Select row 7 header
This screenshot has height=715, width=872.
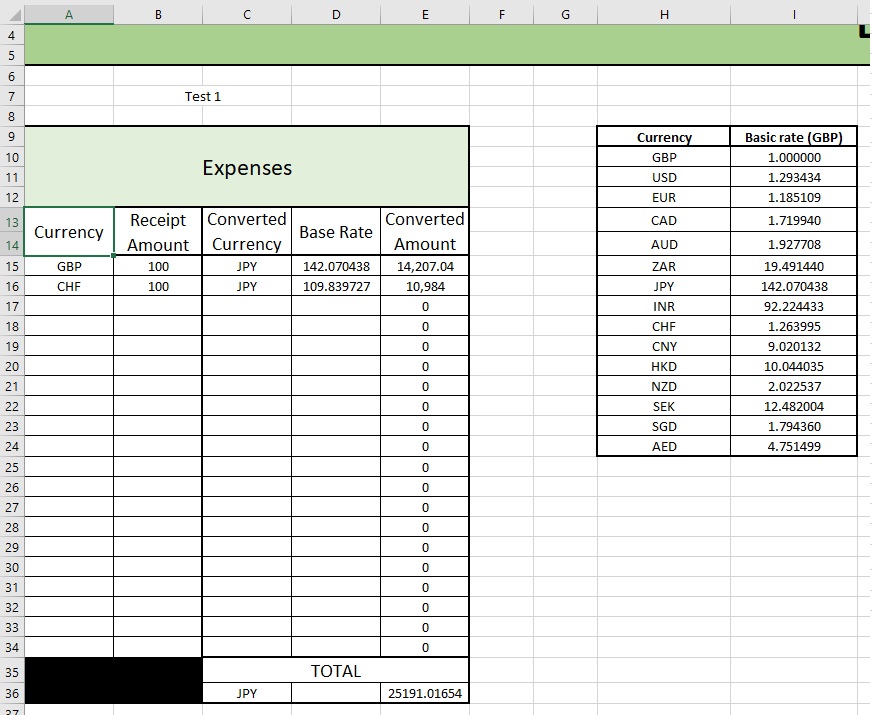(12, 96)
